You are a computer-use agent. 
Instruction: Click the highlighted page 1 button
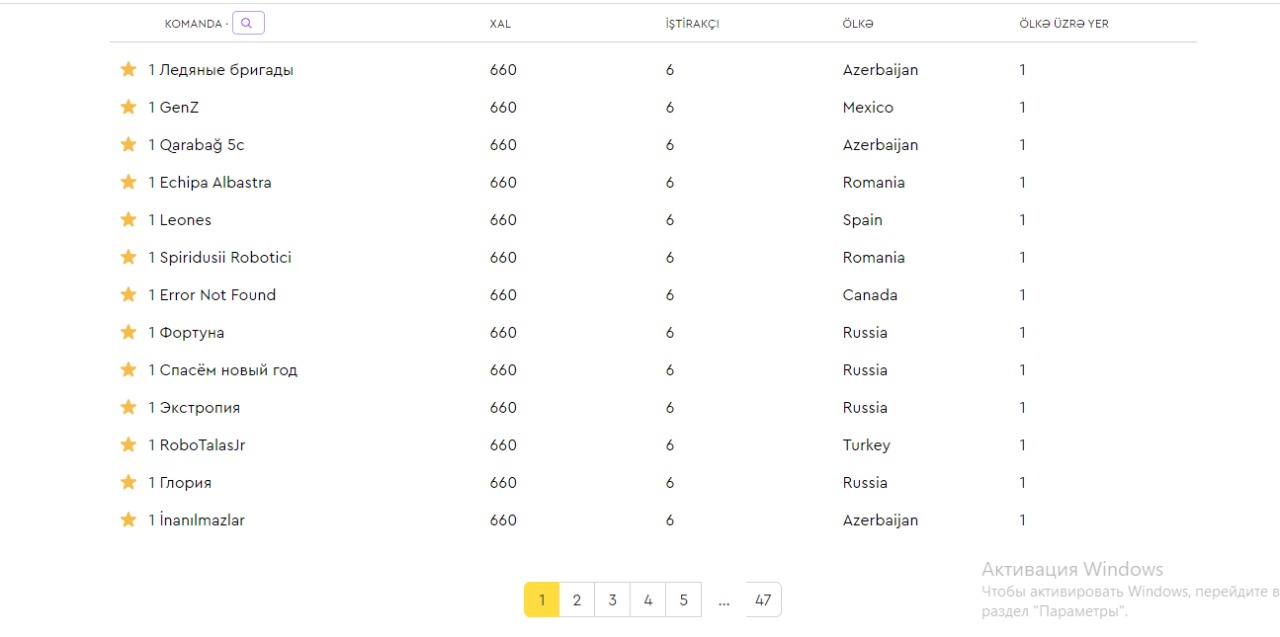542,600
